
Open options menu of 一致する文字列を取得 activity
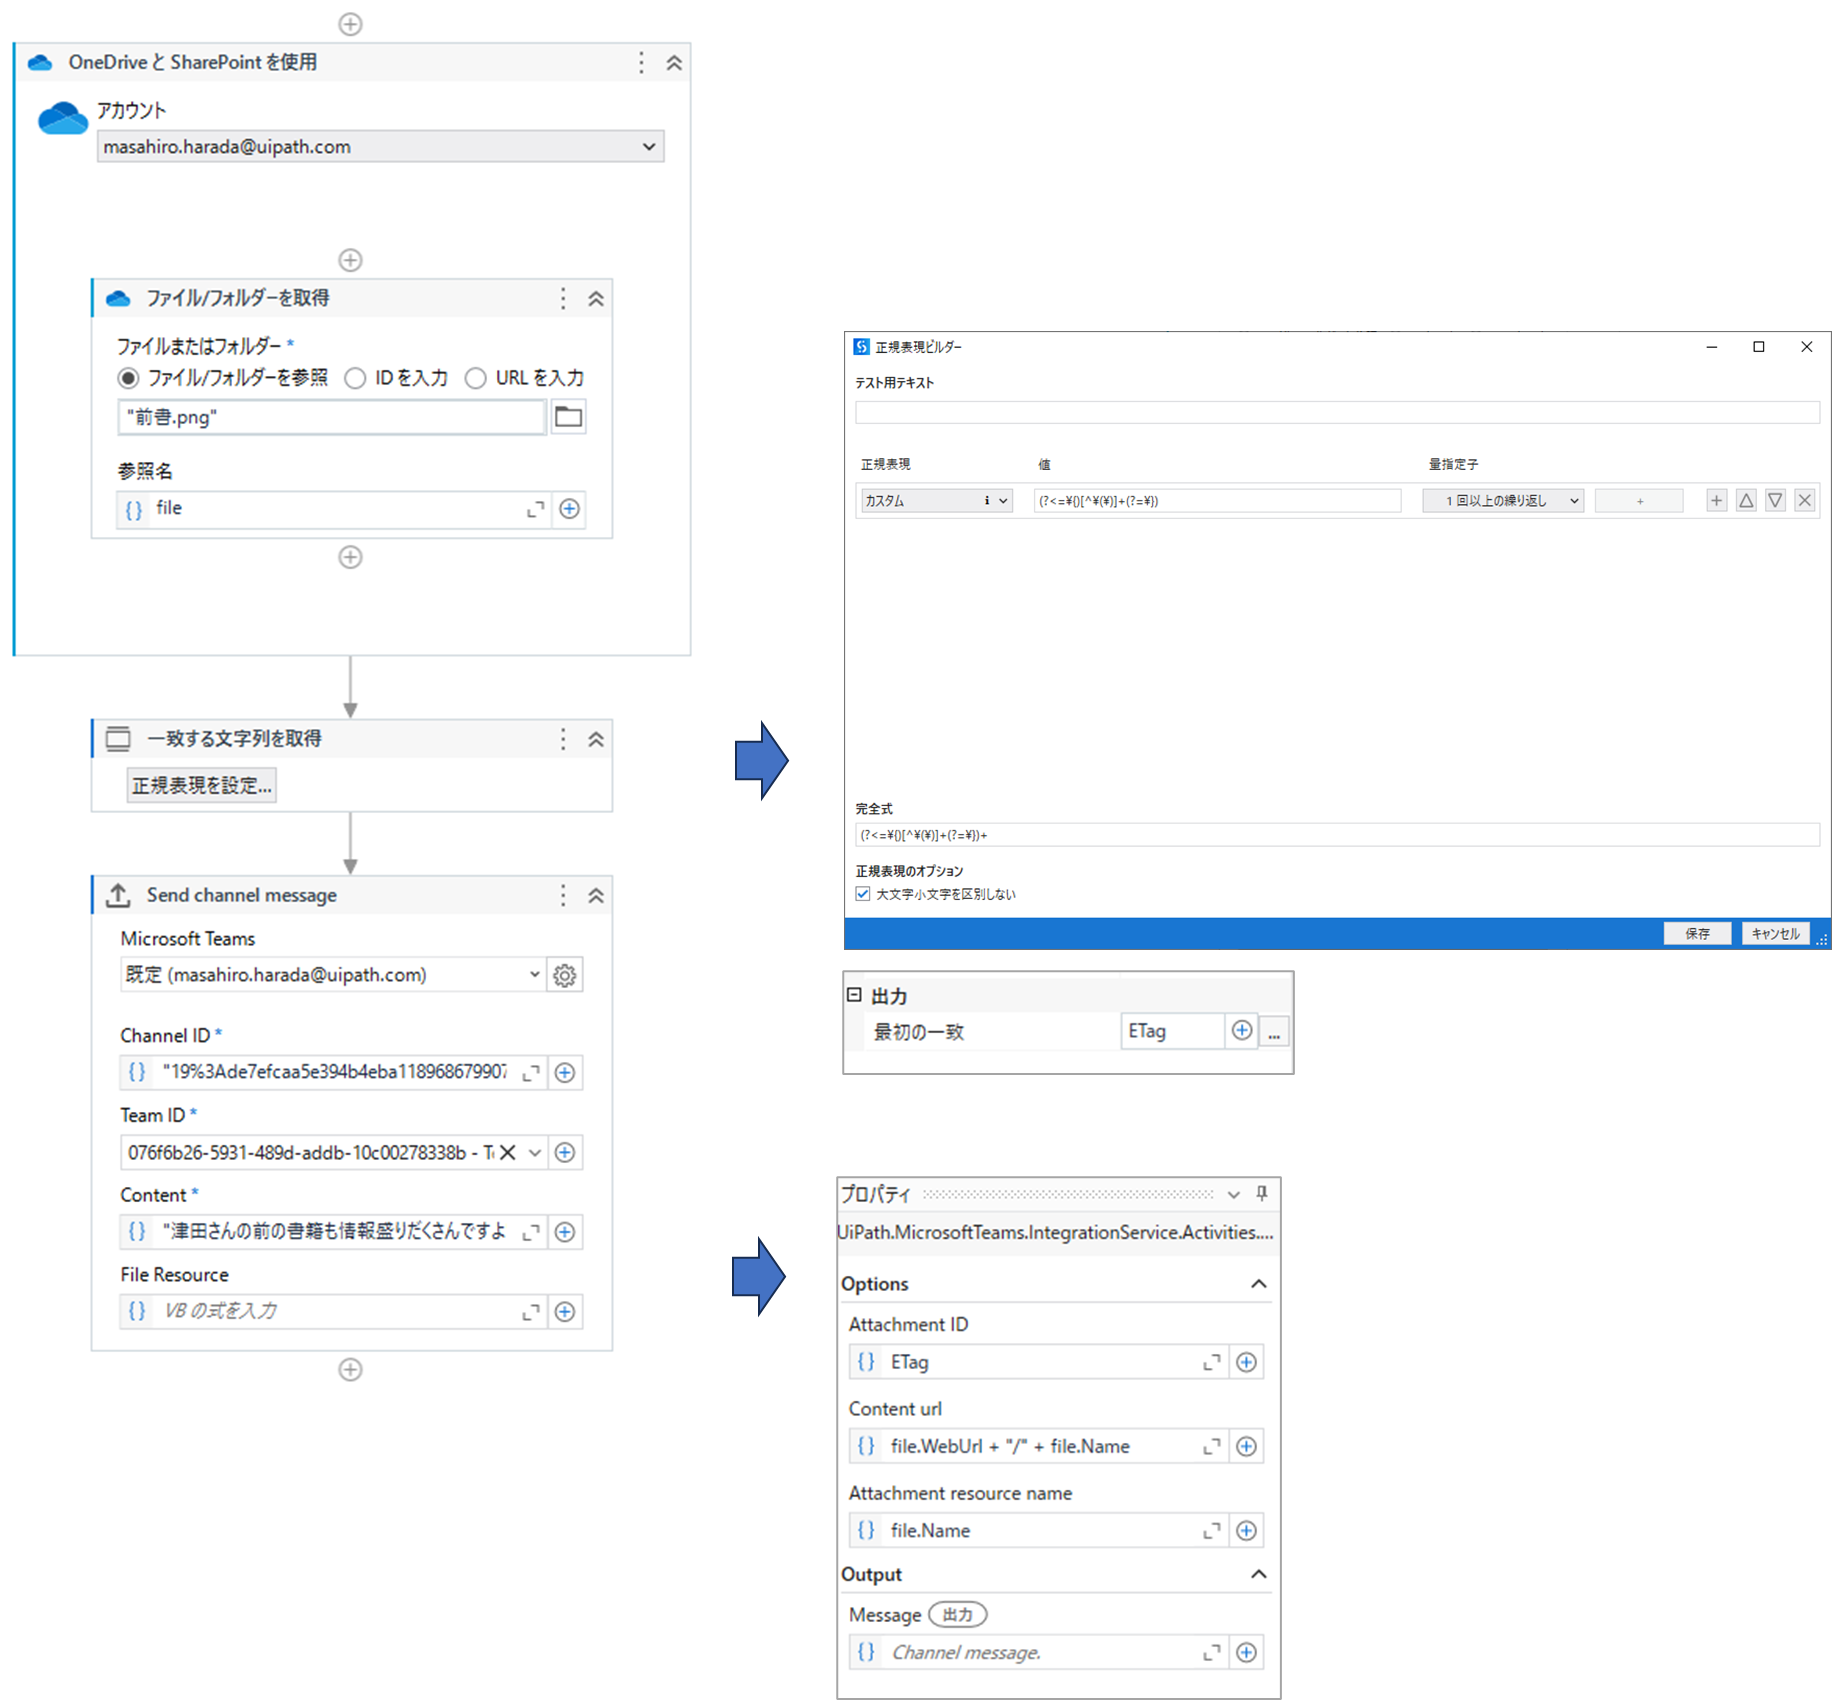point(563,739)
